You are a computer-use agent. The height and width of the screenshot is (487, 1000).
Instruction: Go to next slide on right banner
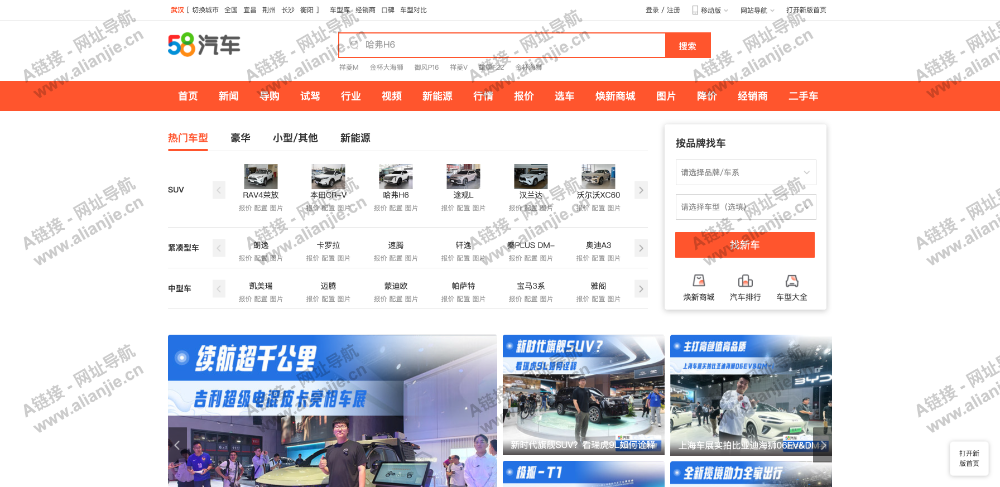[823, 445]
